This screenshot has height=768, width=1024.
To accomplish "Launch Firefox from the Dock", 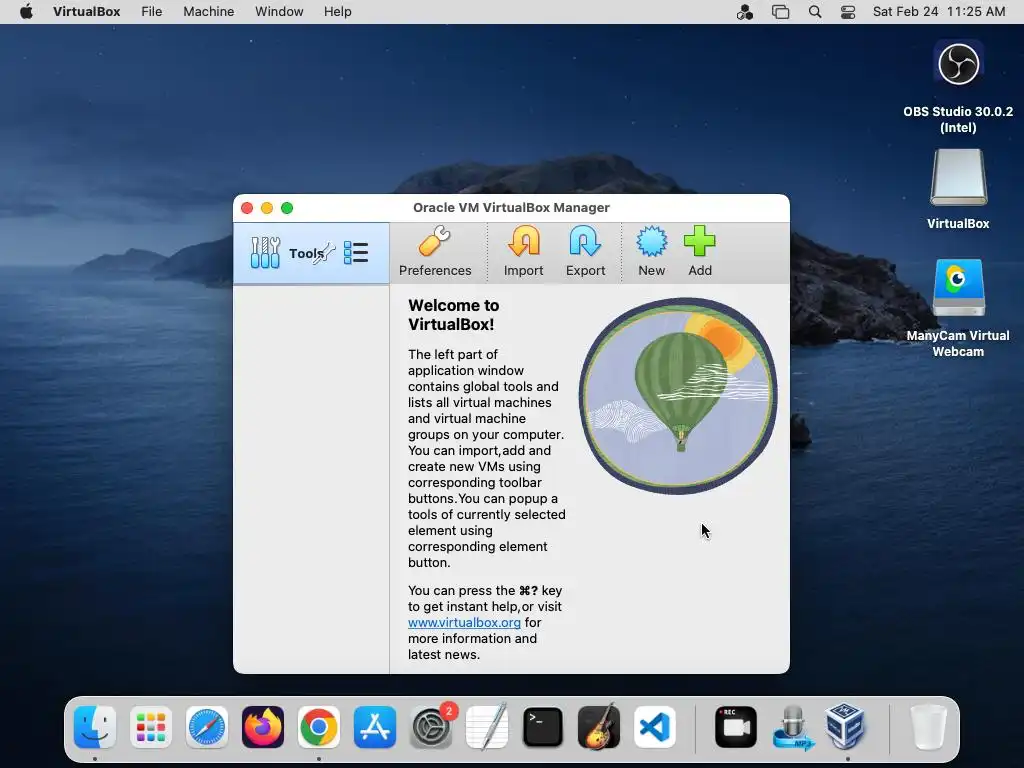I will coord(263,727).
